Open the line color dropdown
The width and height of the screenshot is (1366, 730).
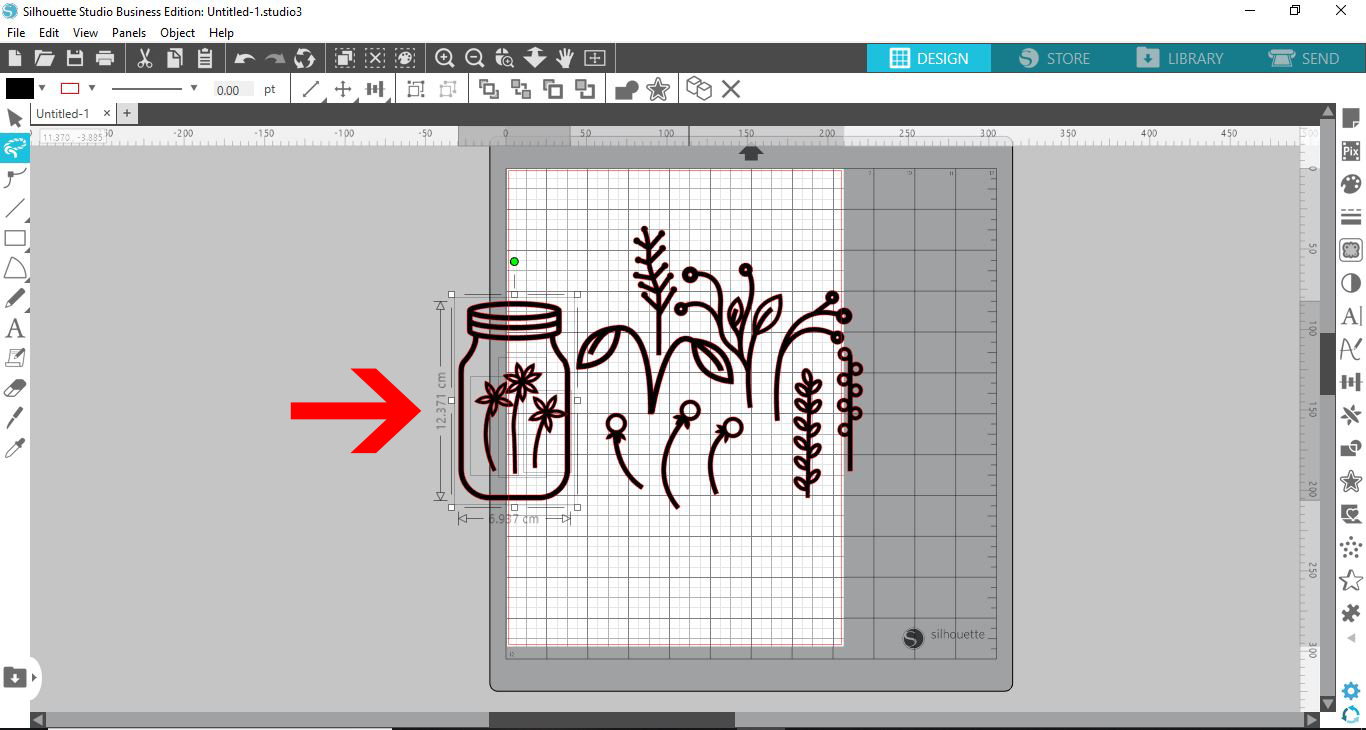point(91,89)
